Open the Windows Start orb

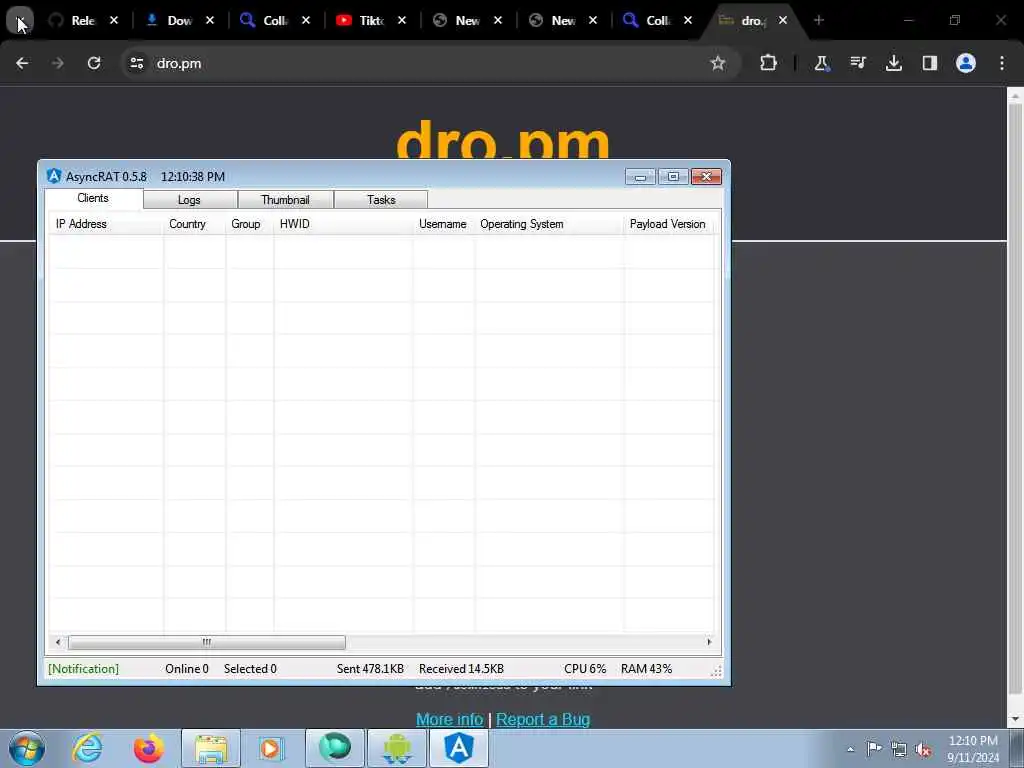pos(27,748)
